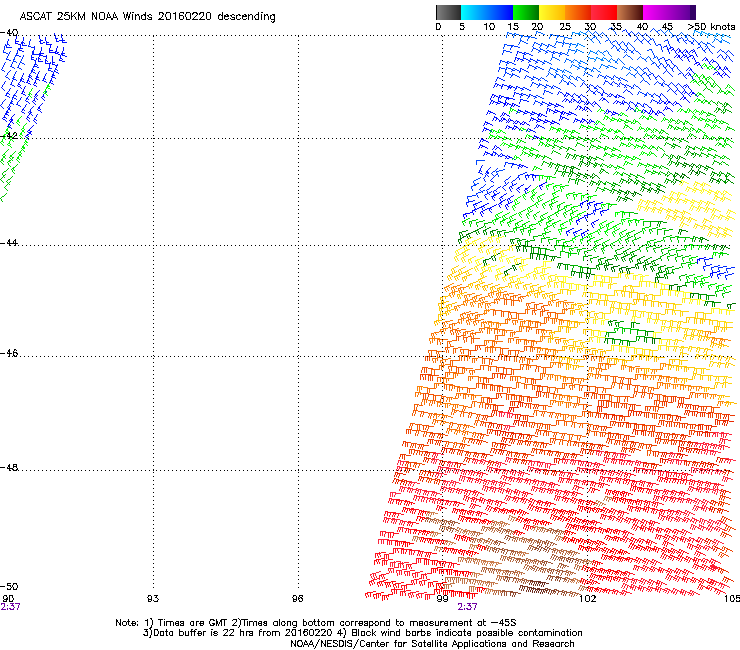Click the latitude label -50
Viewport: 740px width, 650px height.
click(9, 587)
